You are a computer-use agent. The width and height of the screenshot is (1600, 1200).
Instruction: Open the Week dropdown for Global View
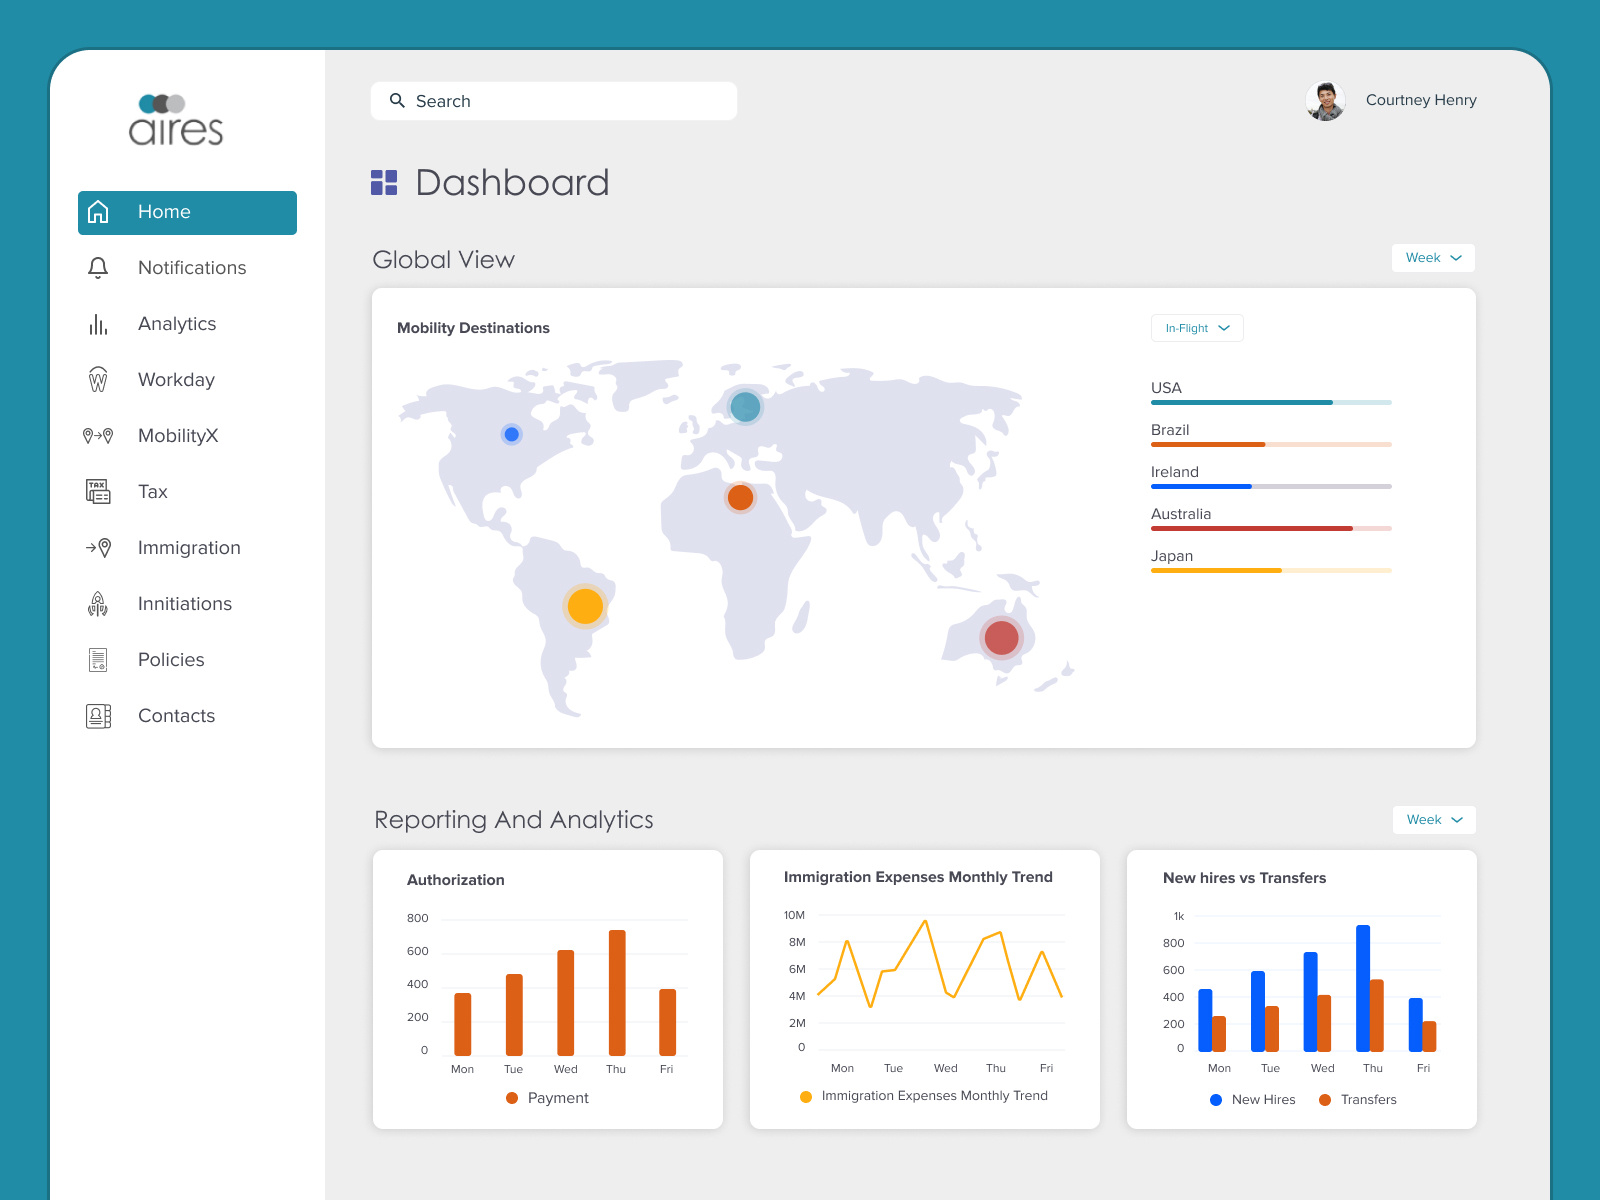coord(1433,258)
